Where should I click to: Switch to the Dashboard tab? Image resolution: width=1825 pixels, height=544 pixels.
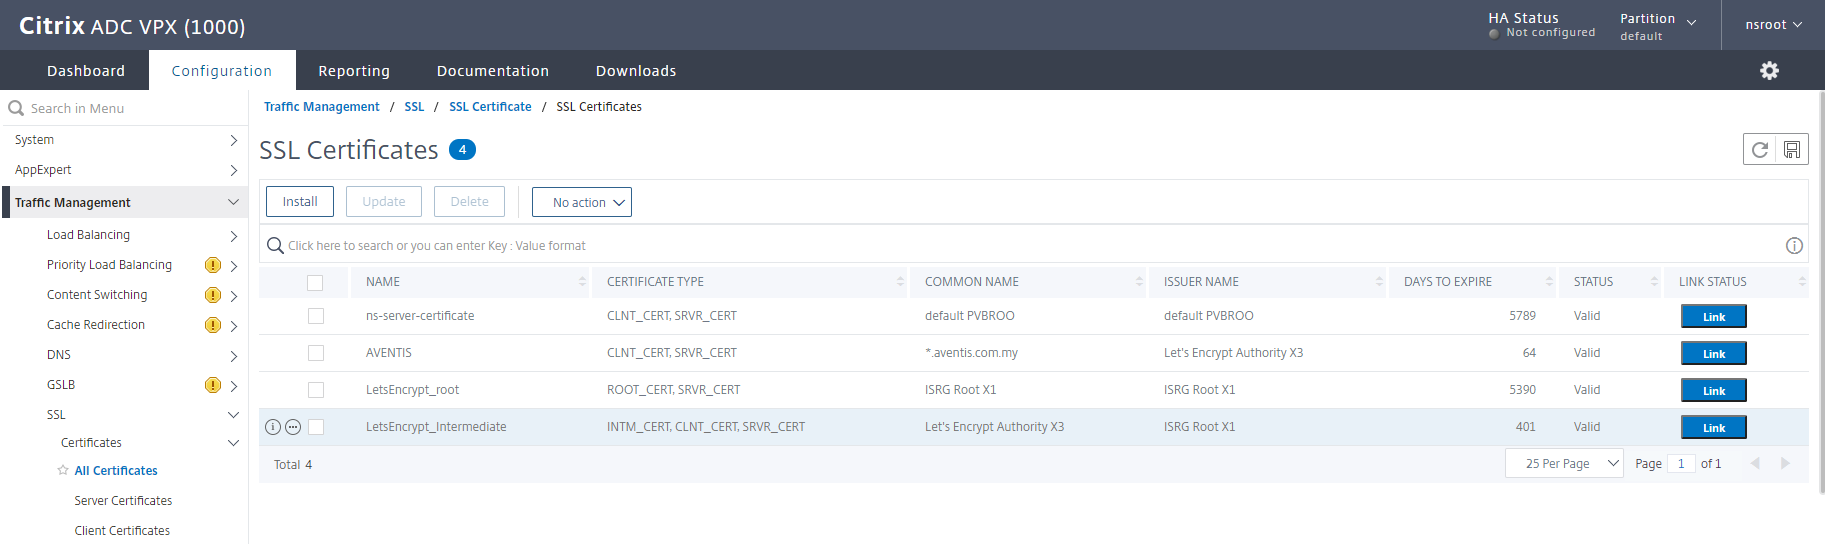(x=86, y=71)
